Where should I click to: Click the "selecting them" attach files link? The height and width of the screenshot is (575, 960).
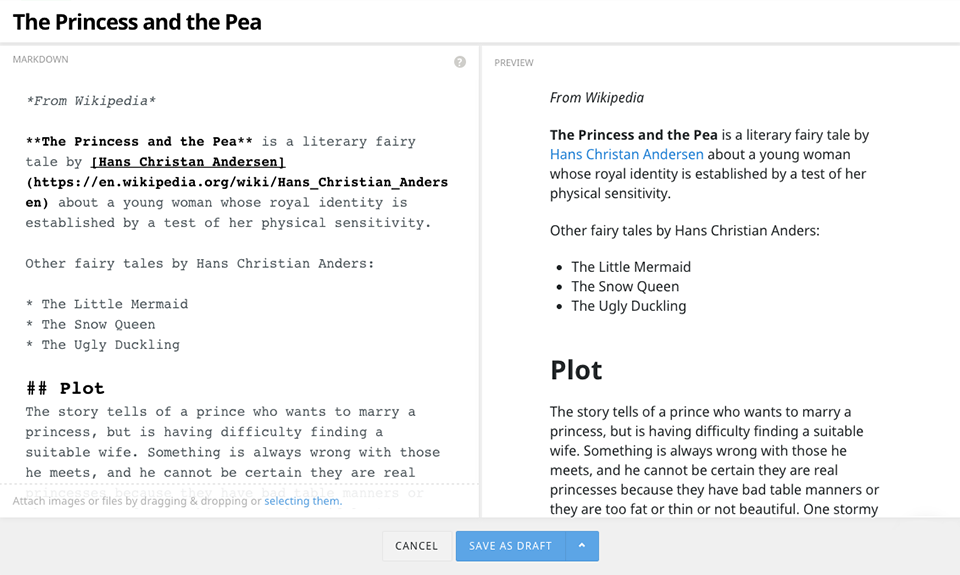point(303,501)
